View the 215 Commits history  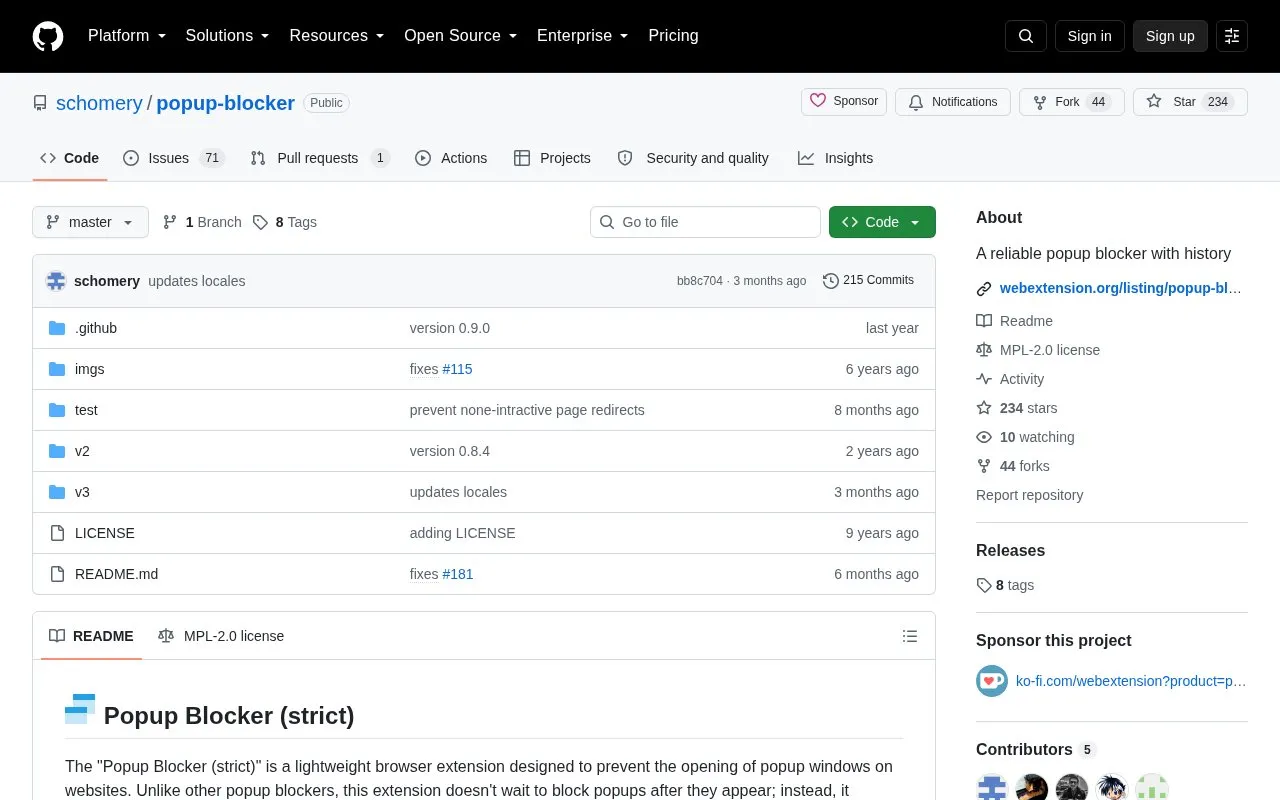coord(868,280)
